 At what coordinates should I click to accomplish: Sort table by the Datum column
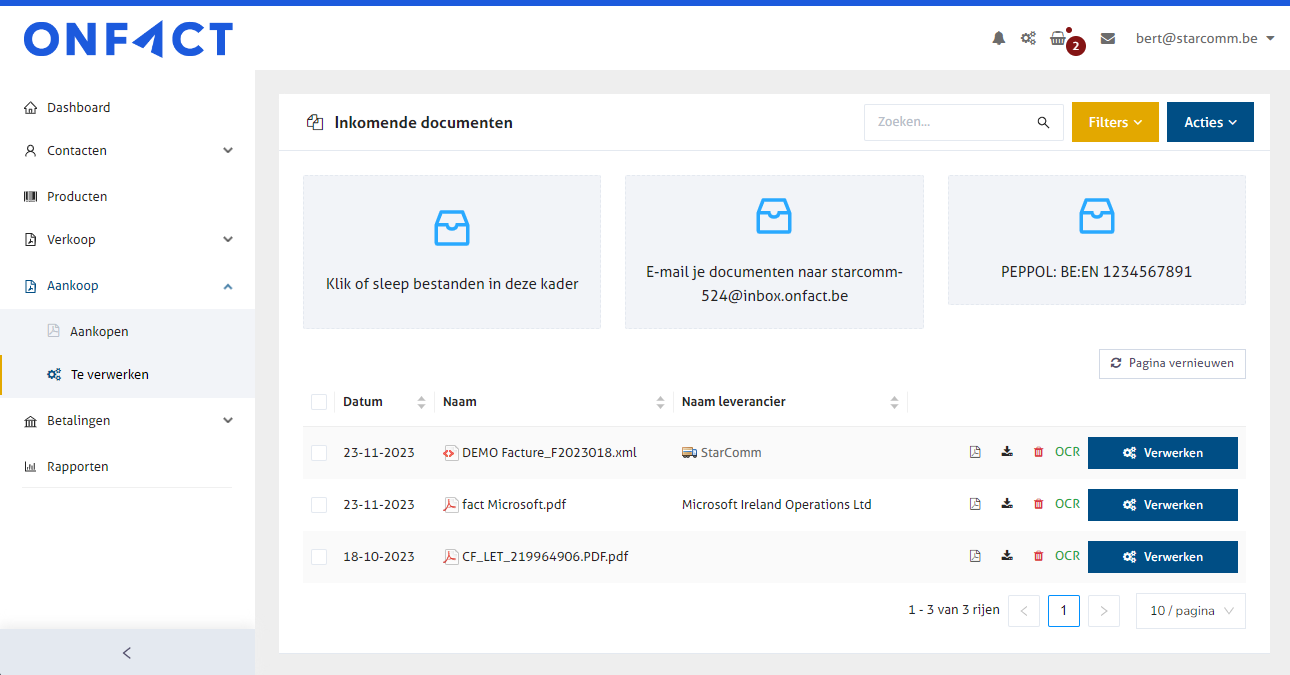(x=363, y=402)
